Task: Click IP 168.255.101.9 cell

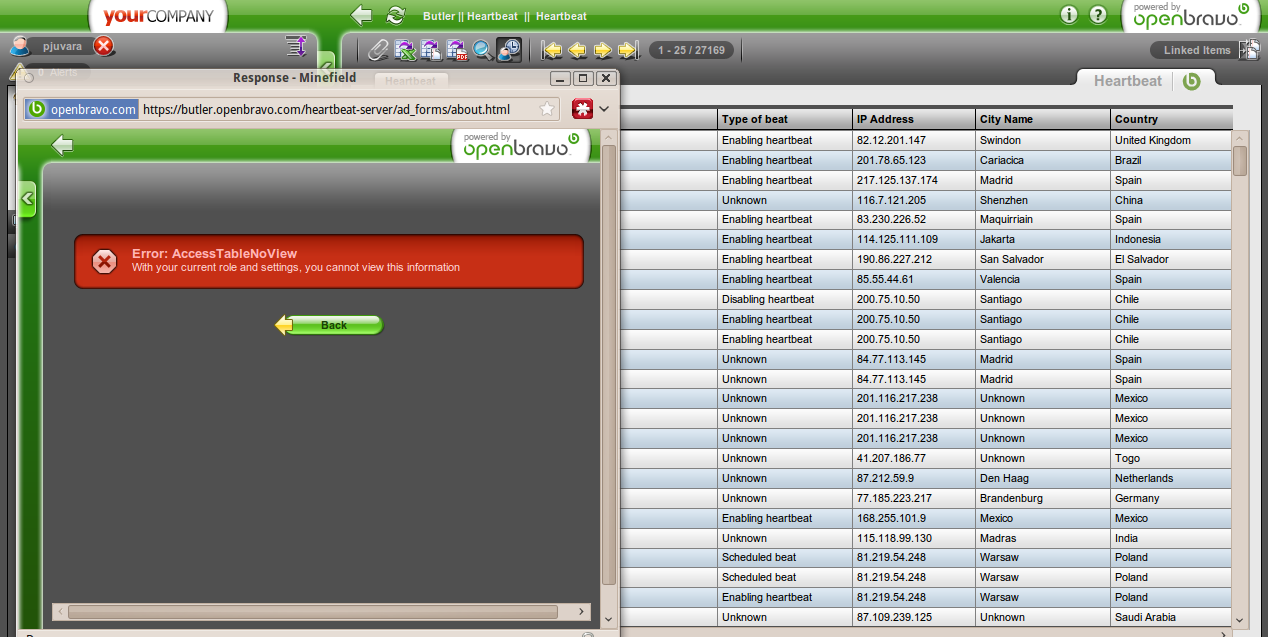Action: (x=914, y=518)
